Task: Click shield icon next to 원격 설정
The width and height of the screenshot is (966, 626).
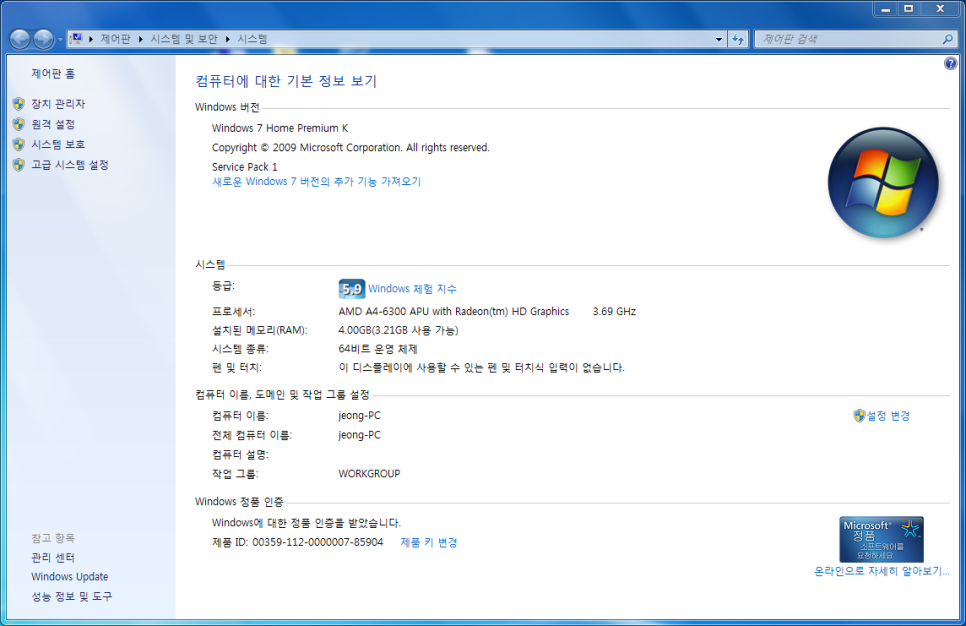Action: (x=19, y=124)
